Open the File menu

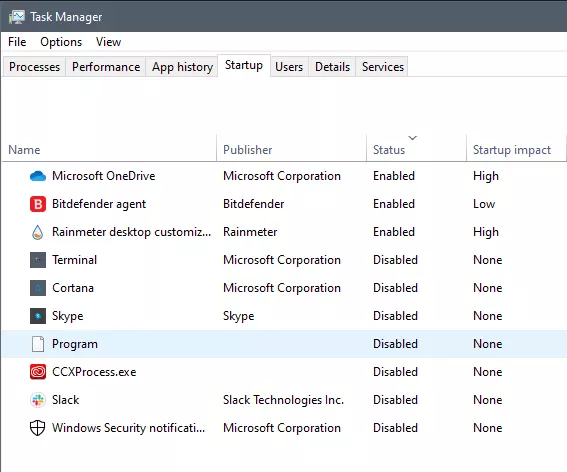(17, 42)
